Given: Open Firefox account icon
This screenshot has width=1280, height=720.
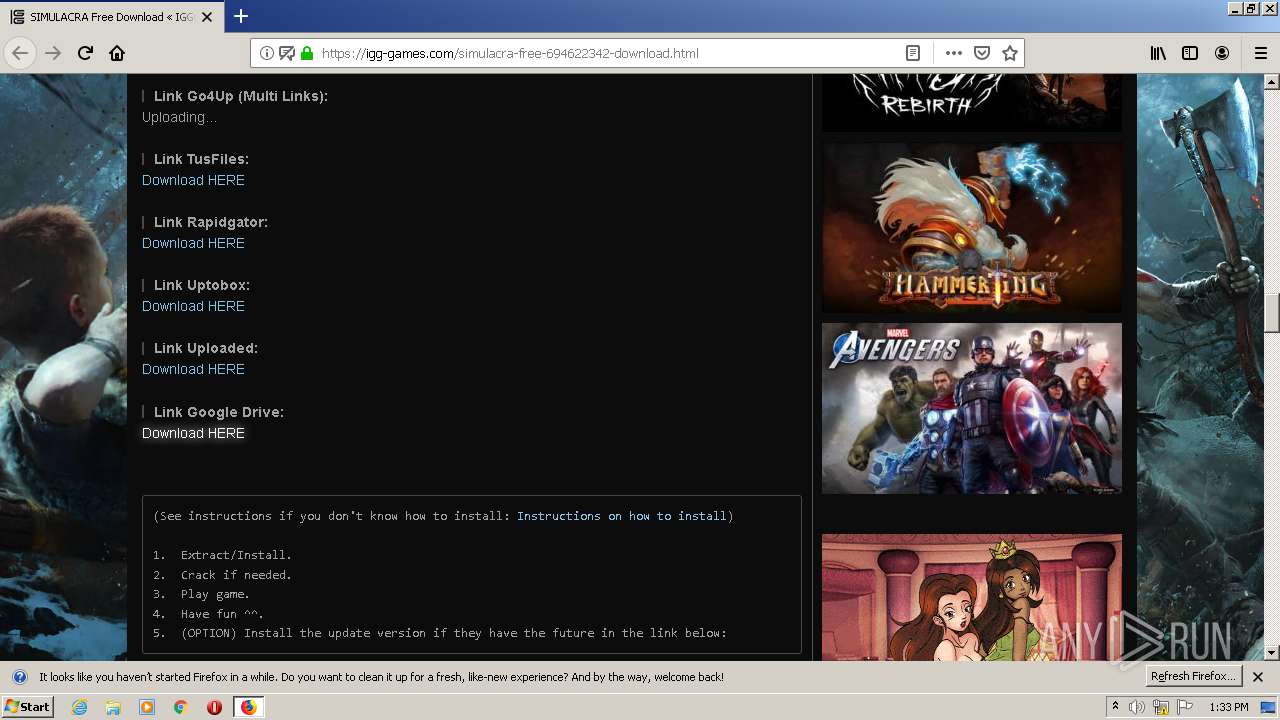Looking at the screenshot, I should (1222, 53).
